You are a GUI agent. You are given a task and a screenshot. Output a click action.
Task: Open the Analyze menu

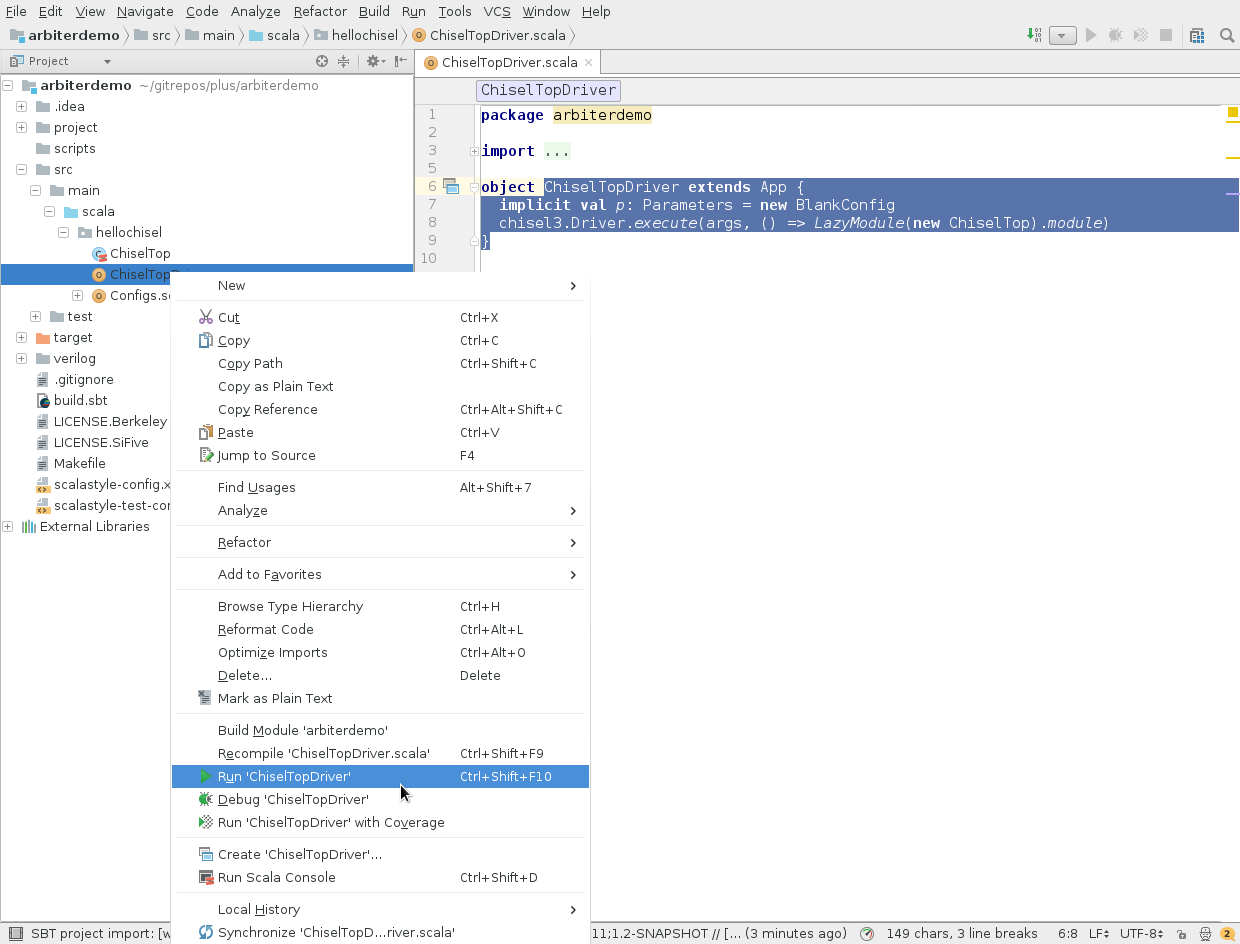point(255,11)
